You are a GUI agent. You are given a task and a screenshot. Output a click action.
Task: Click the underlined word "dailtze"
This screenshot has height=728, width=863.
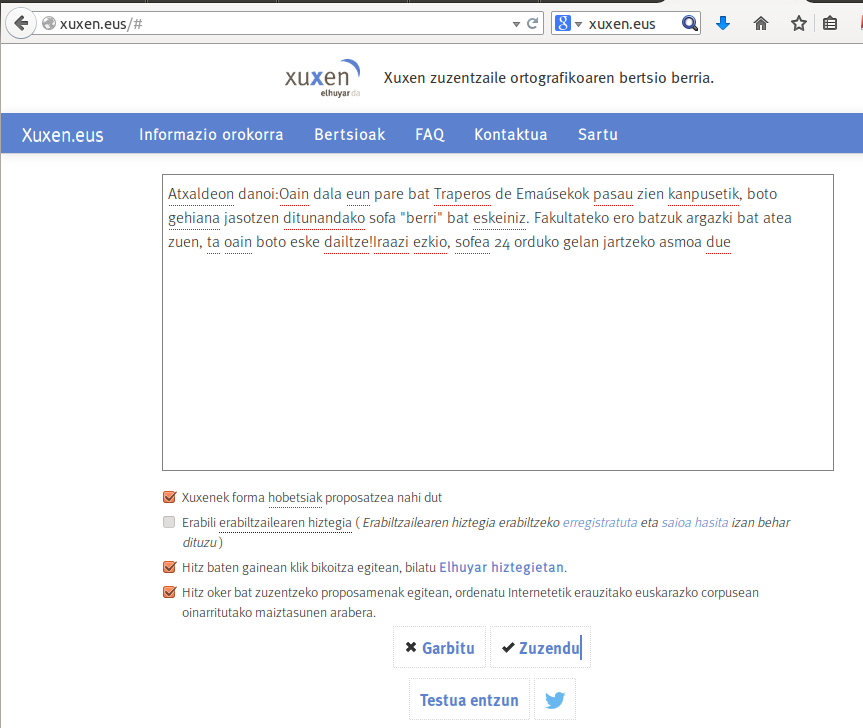pos(346,243)
